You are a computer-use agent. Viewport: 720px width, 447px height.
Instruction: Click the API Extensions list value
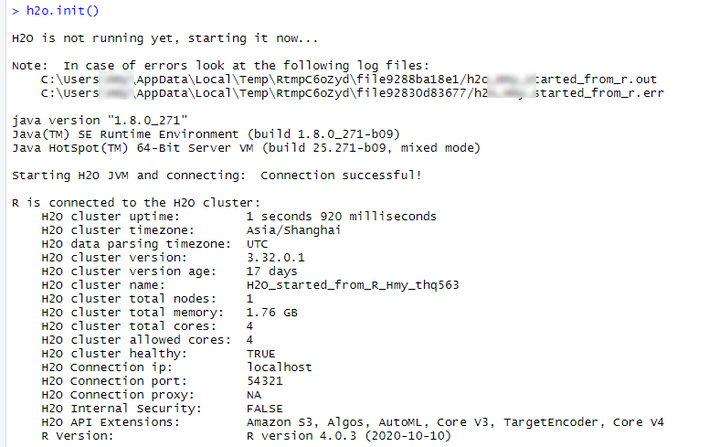coord(456,422)
